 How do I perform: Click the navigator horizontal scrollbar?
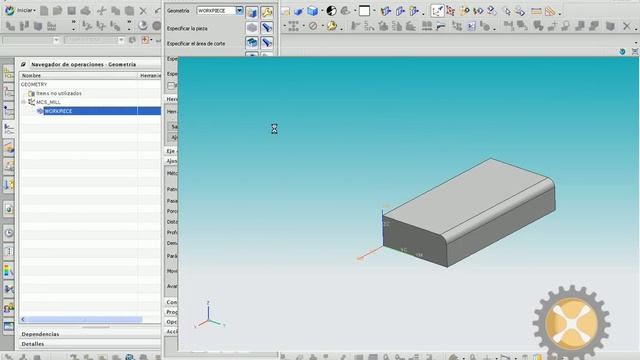click(85, 319)
